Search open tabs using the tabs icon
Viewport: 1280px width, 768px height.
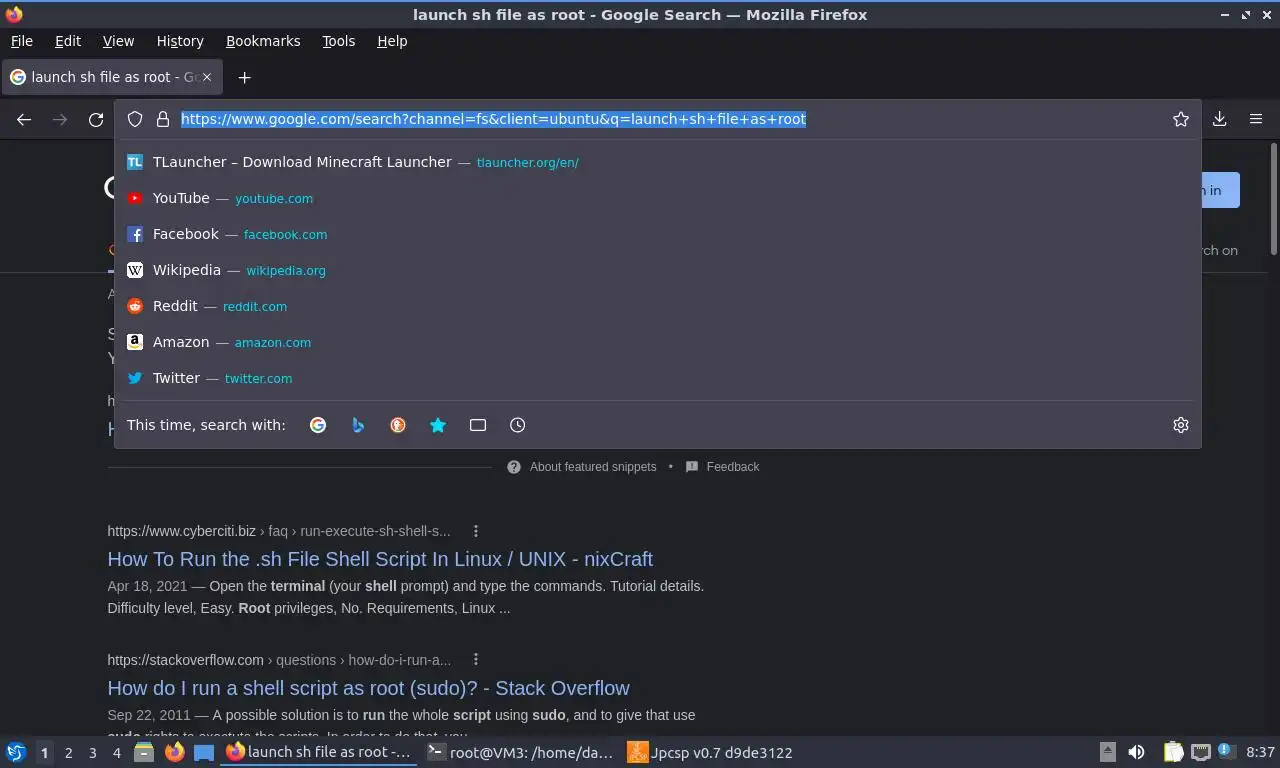(x=478, y=425)
